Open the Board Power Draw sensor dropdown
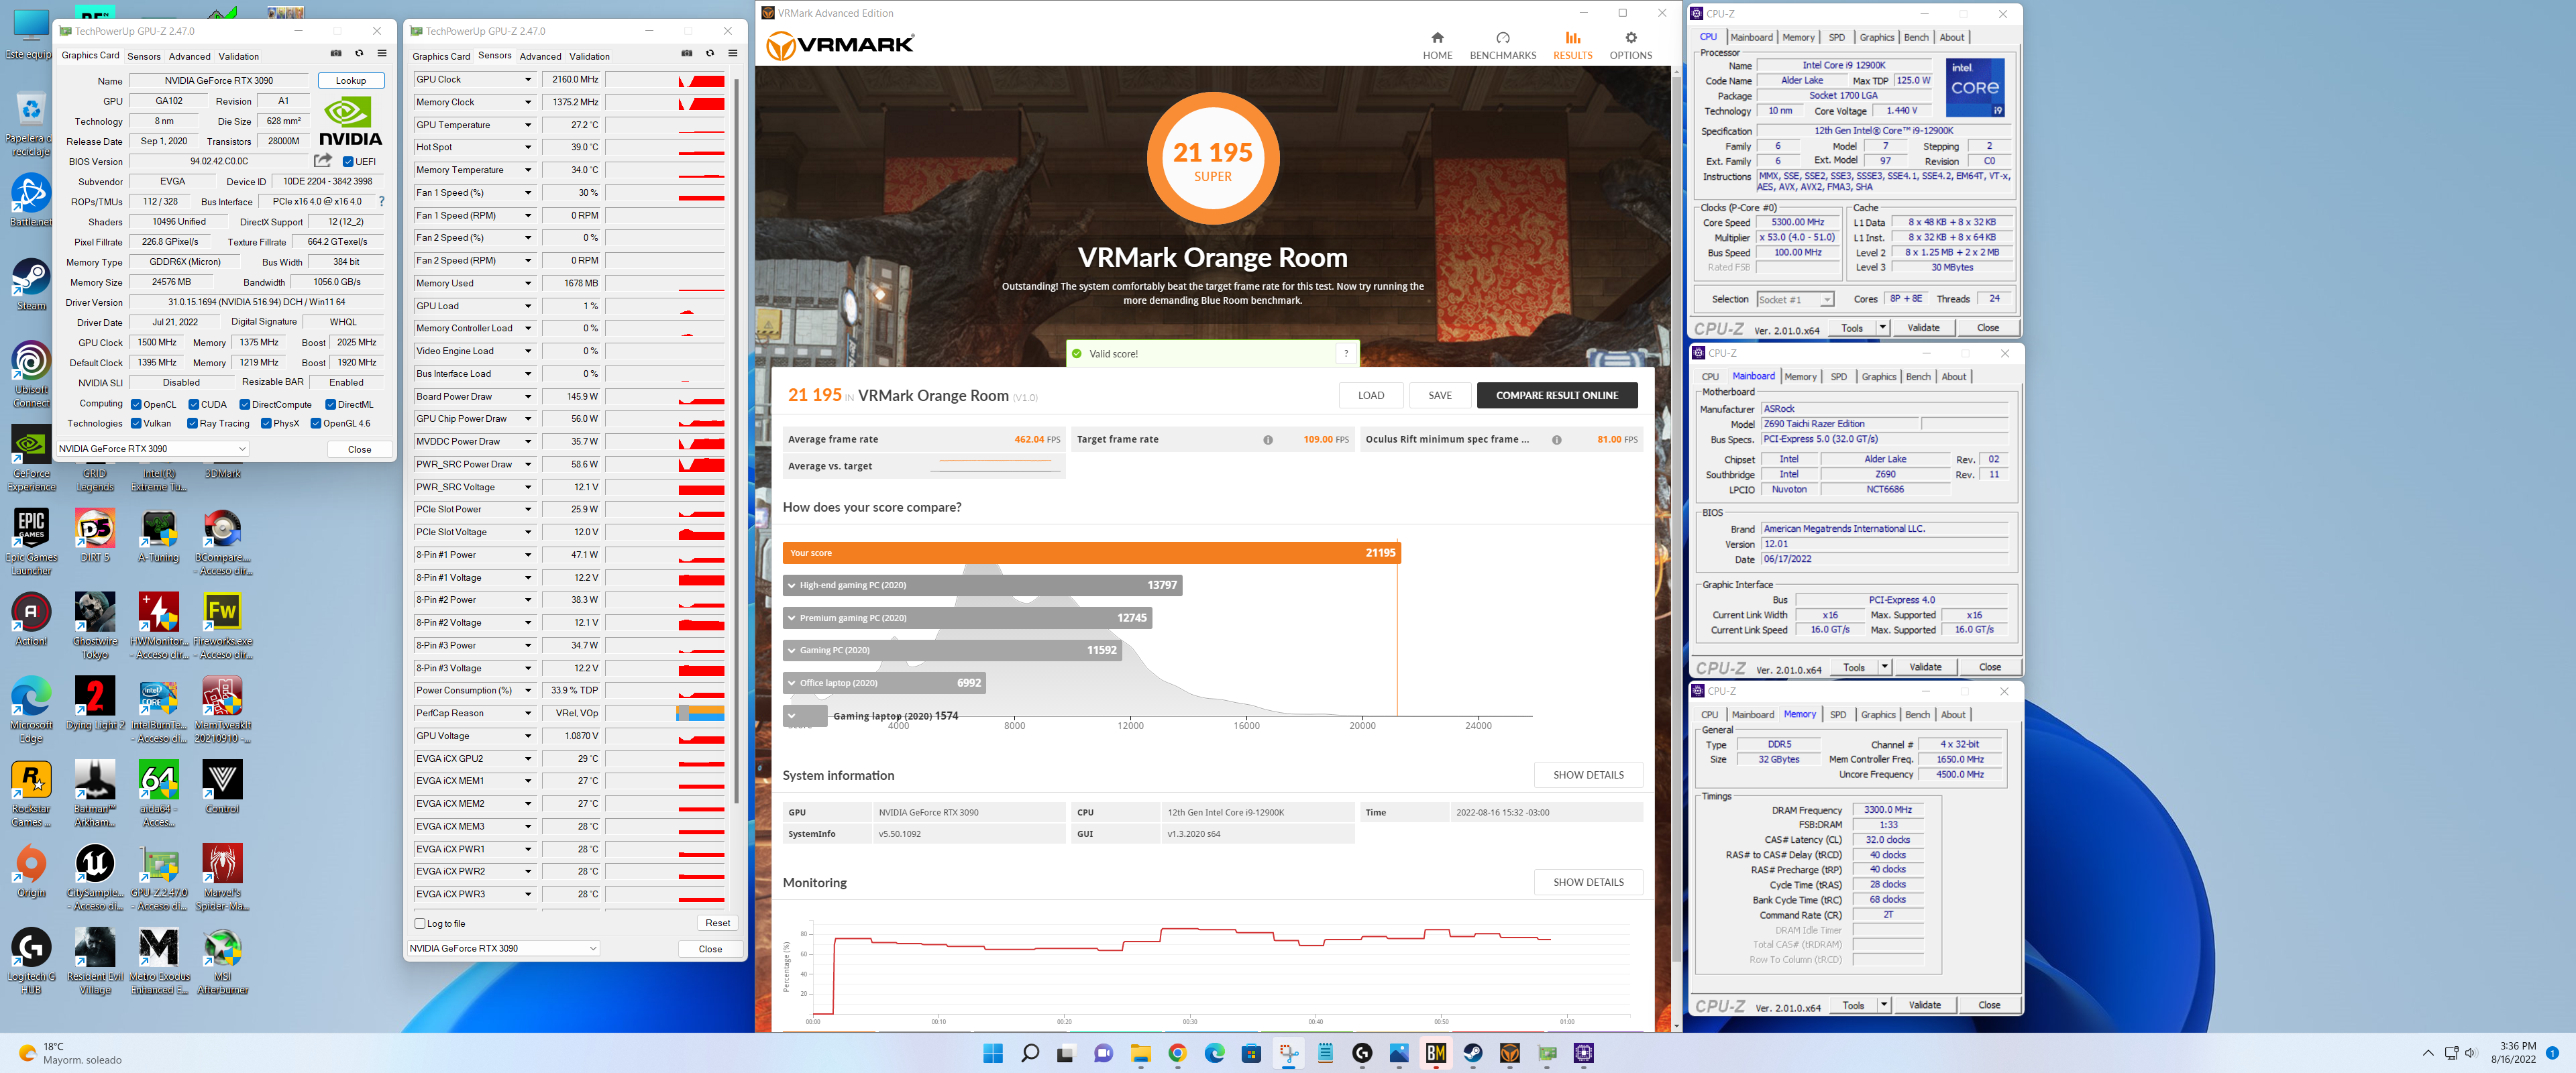The image size is (2576, 1073). pos(528,396)
